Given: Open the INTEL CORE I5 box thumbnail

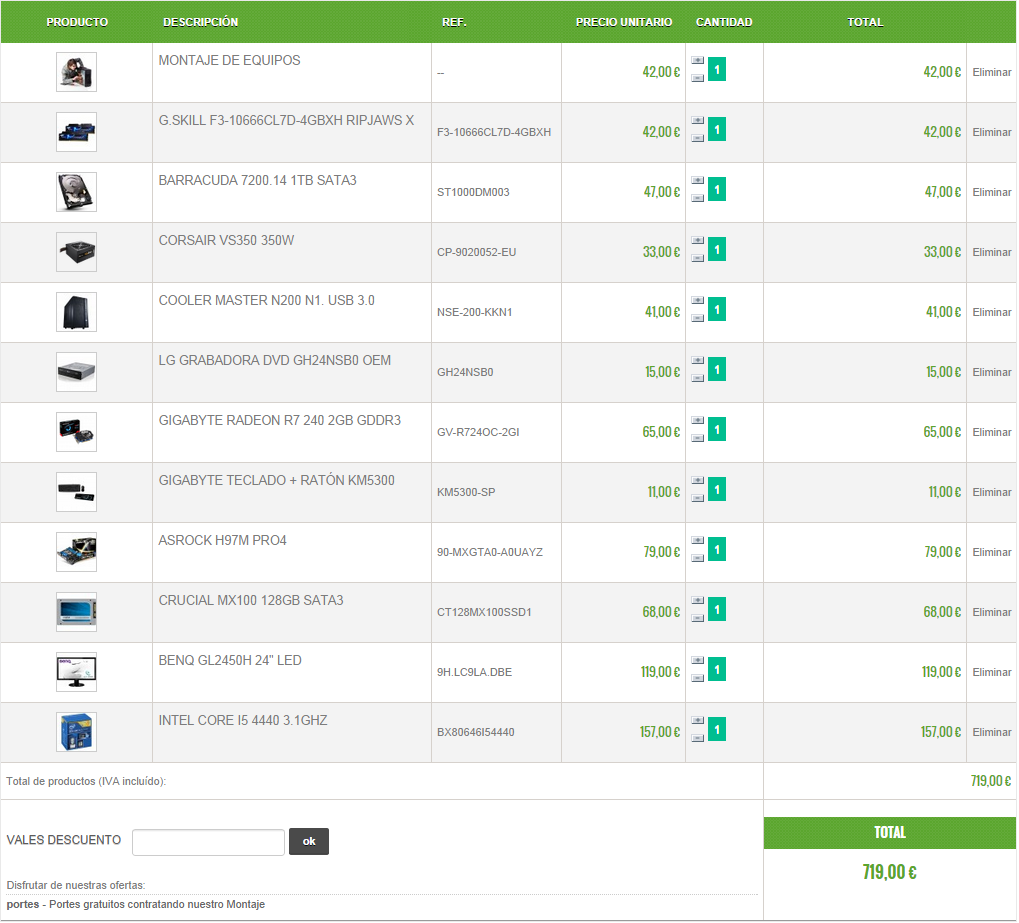Looking at the screenshot, I should (76, 732).
